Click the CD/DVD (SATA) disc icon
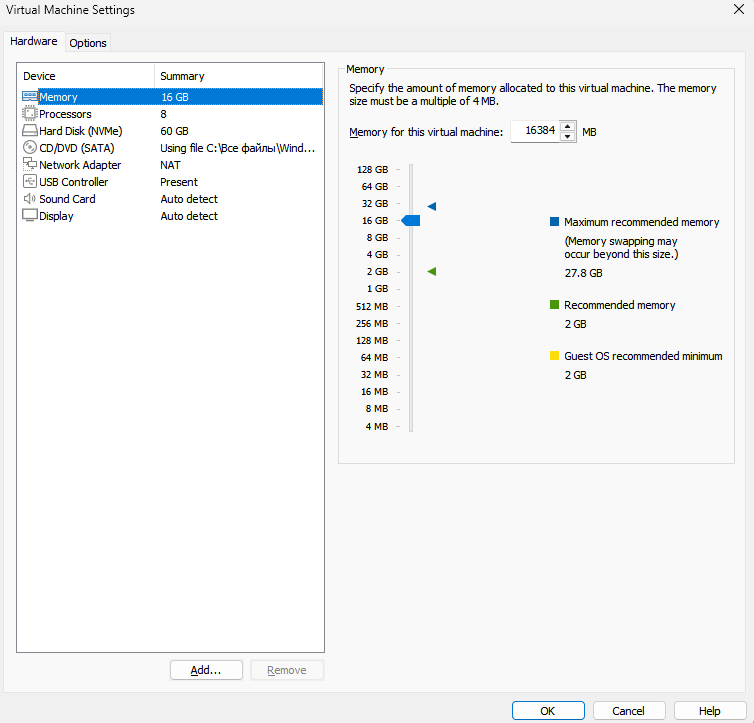754x723 pixels. tap(29, 147)
